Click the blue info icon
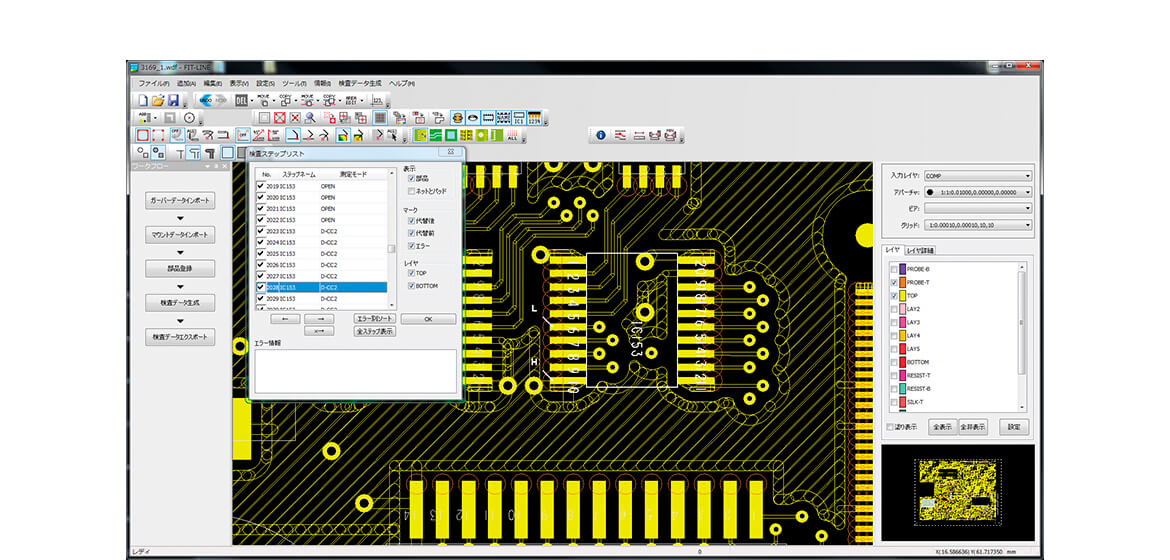Viewport: 1170px width, 560px height. pos(601,135)
